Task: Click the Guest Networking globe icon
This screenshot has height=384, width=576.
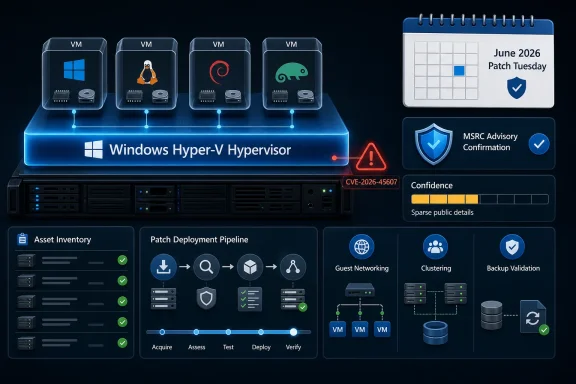Action: click(361, 247)
